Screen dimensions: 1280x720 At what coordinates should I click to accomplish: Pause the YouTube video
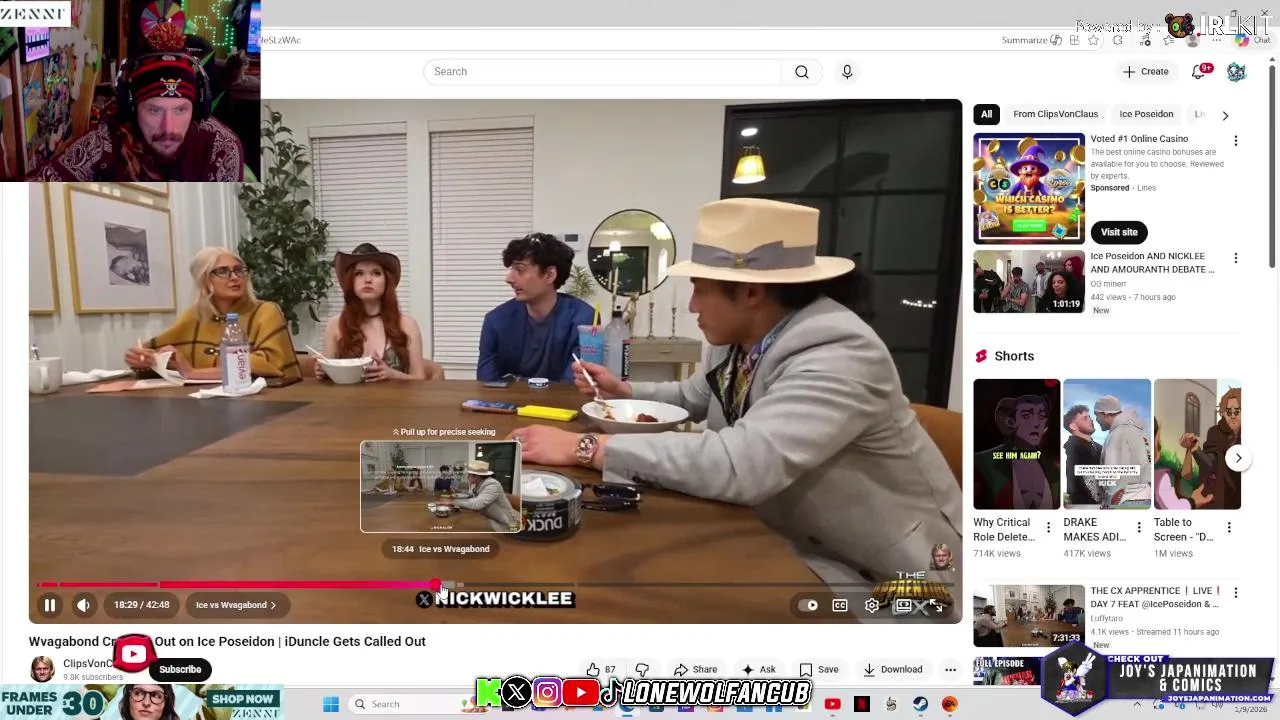point(49,605)
